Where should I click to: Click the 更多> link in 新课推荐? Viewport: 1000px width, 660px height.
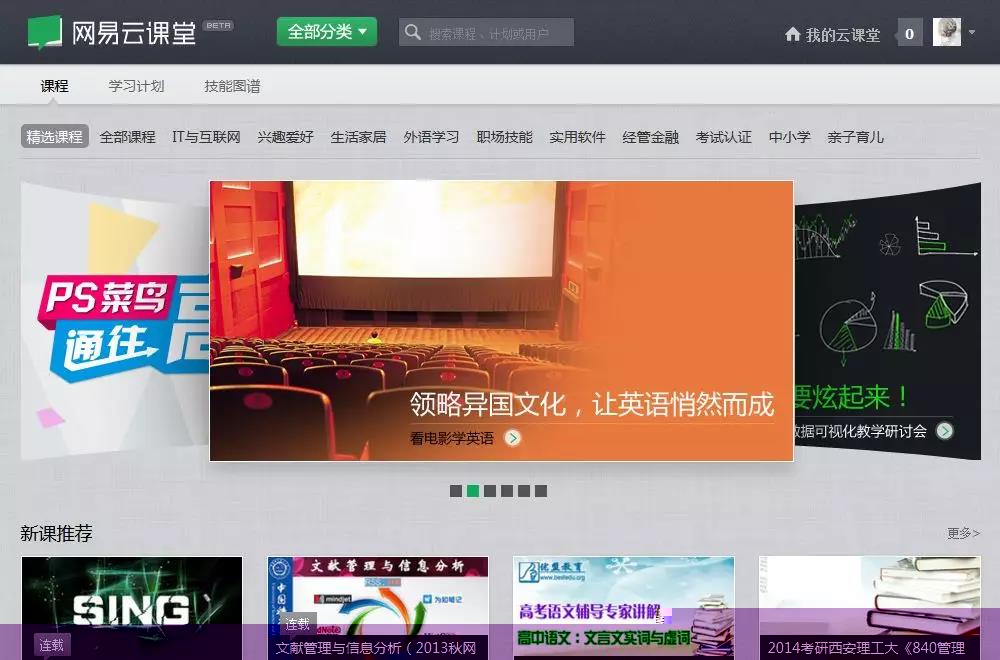963,532
